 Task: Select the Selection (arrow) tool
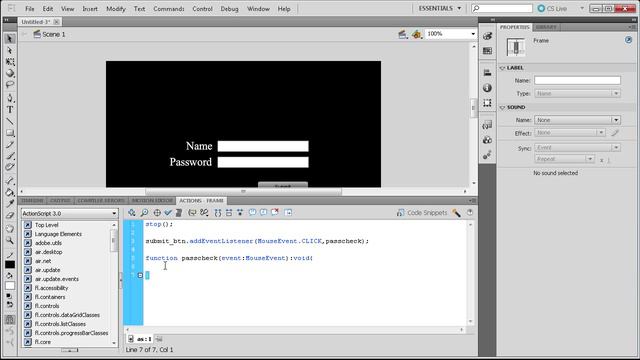(x=10, y=39)
